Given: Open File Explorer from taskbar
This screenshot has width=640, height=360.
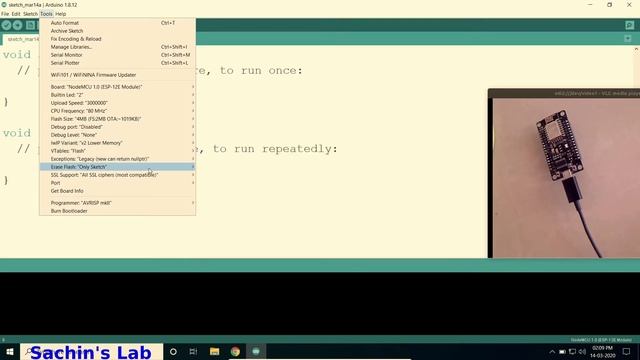Looking at the screenshot, I should [214, 351].
